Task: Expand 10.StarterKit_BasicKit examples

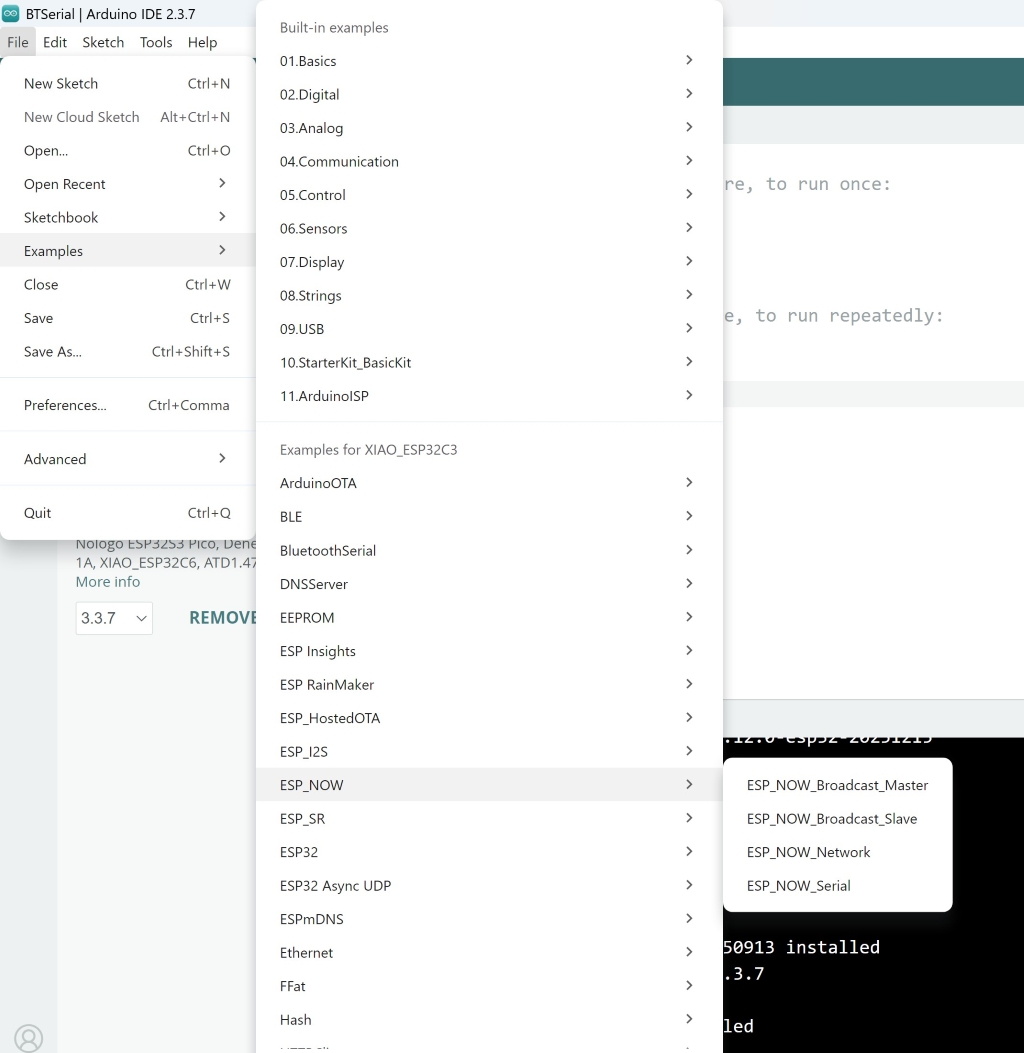Action: pos(489,363)
